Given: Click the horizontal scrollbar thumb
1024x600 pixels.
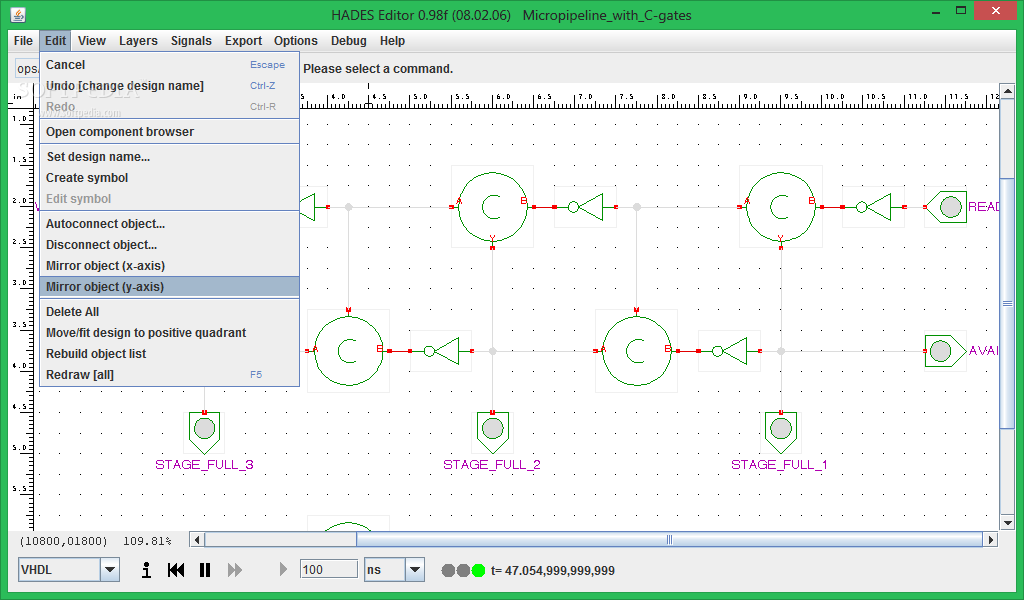Looking at the screenshot, I should click(669, 539).
